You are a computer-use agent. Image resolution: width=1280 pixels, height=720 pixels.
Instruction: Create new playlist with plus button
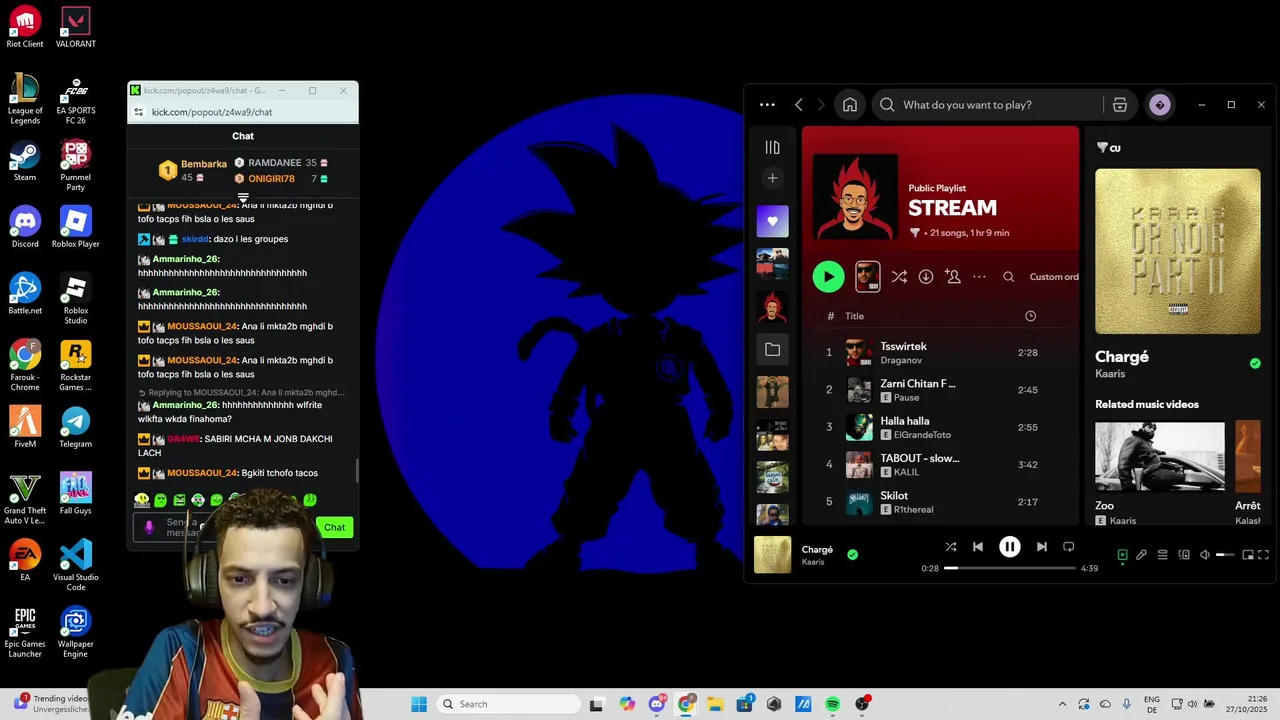[772, 178]
